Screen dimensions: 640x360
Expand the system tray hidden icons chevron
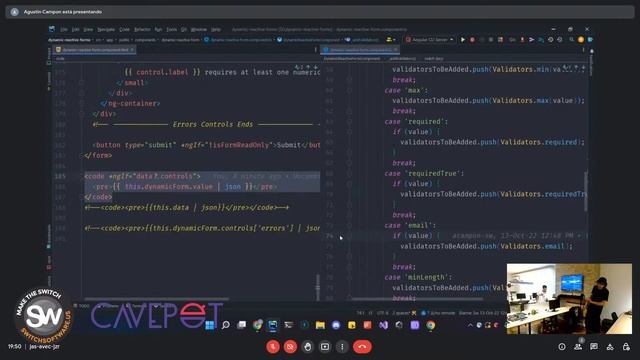click(470, 325)
